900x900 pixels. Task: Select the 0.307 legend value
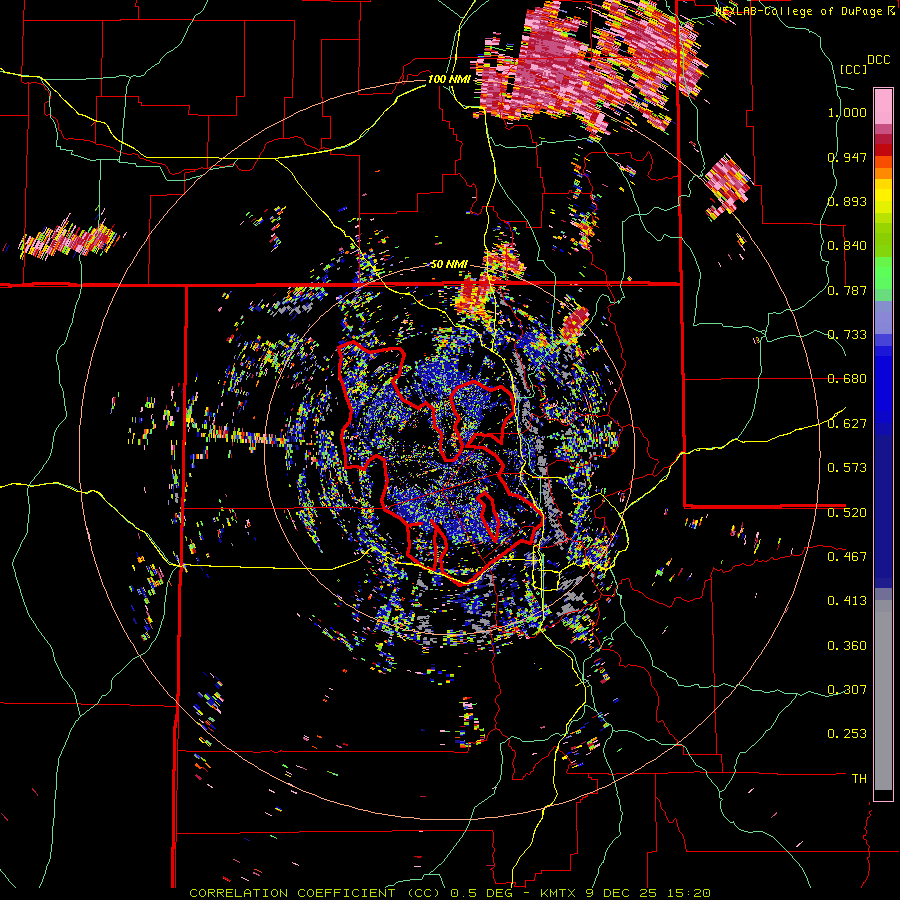coord(847,690)
